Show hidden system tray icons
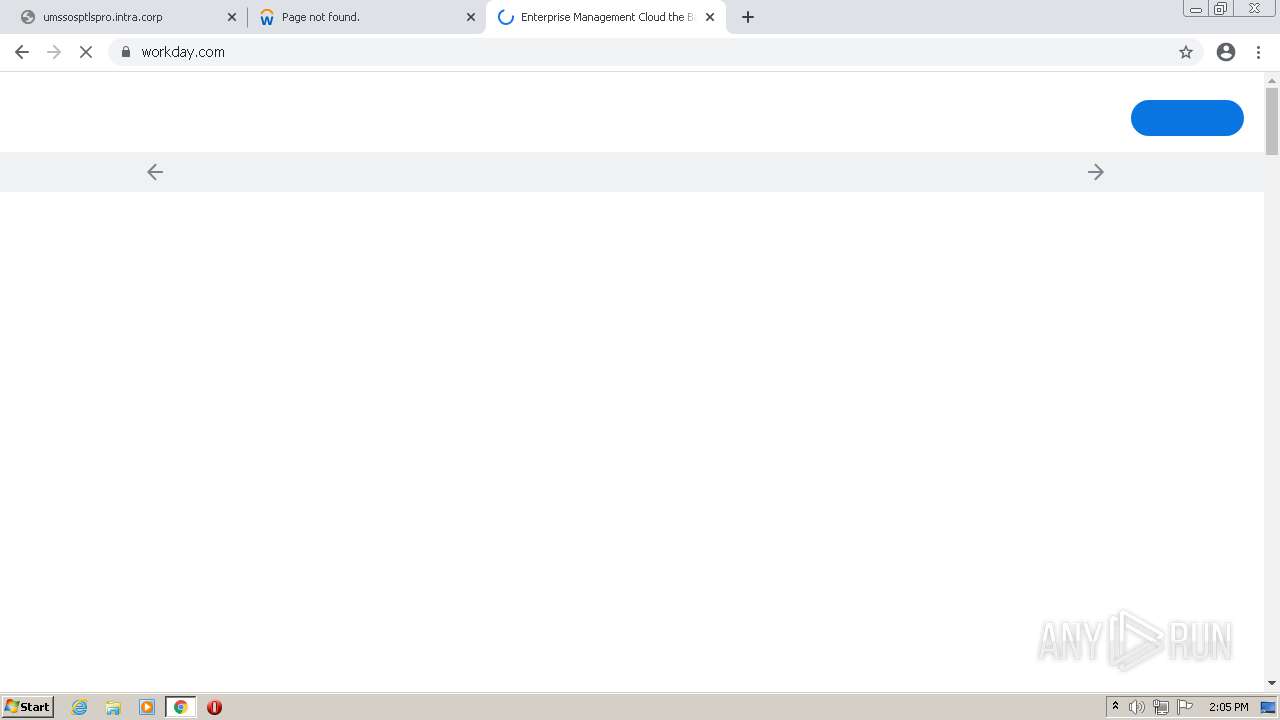The height and width of the screenshot is (720, 1280). click(1115, 707)
